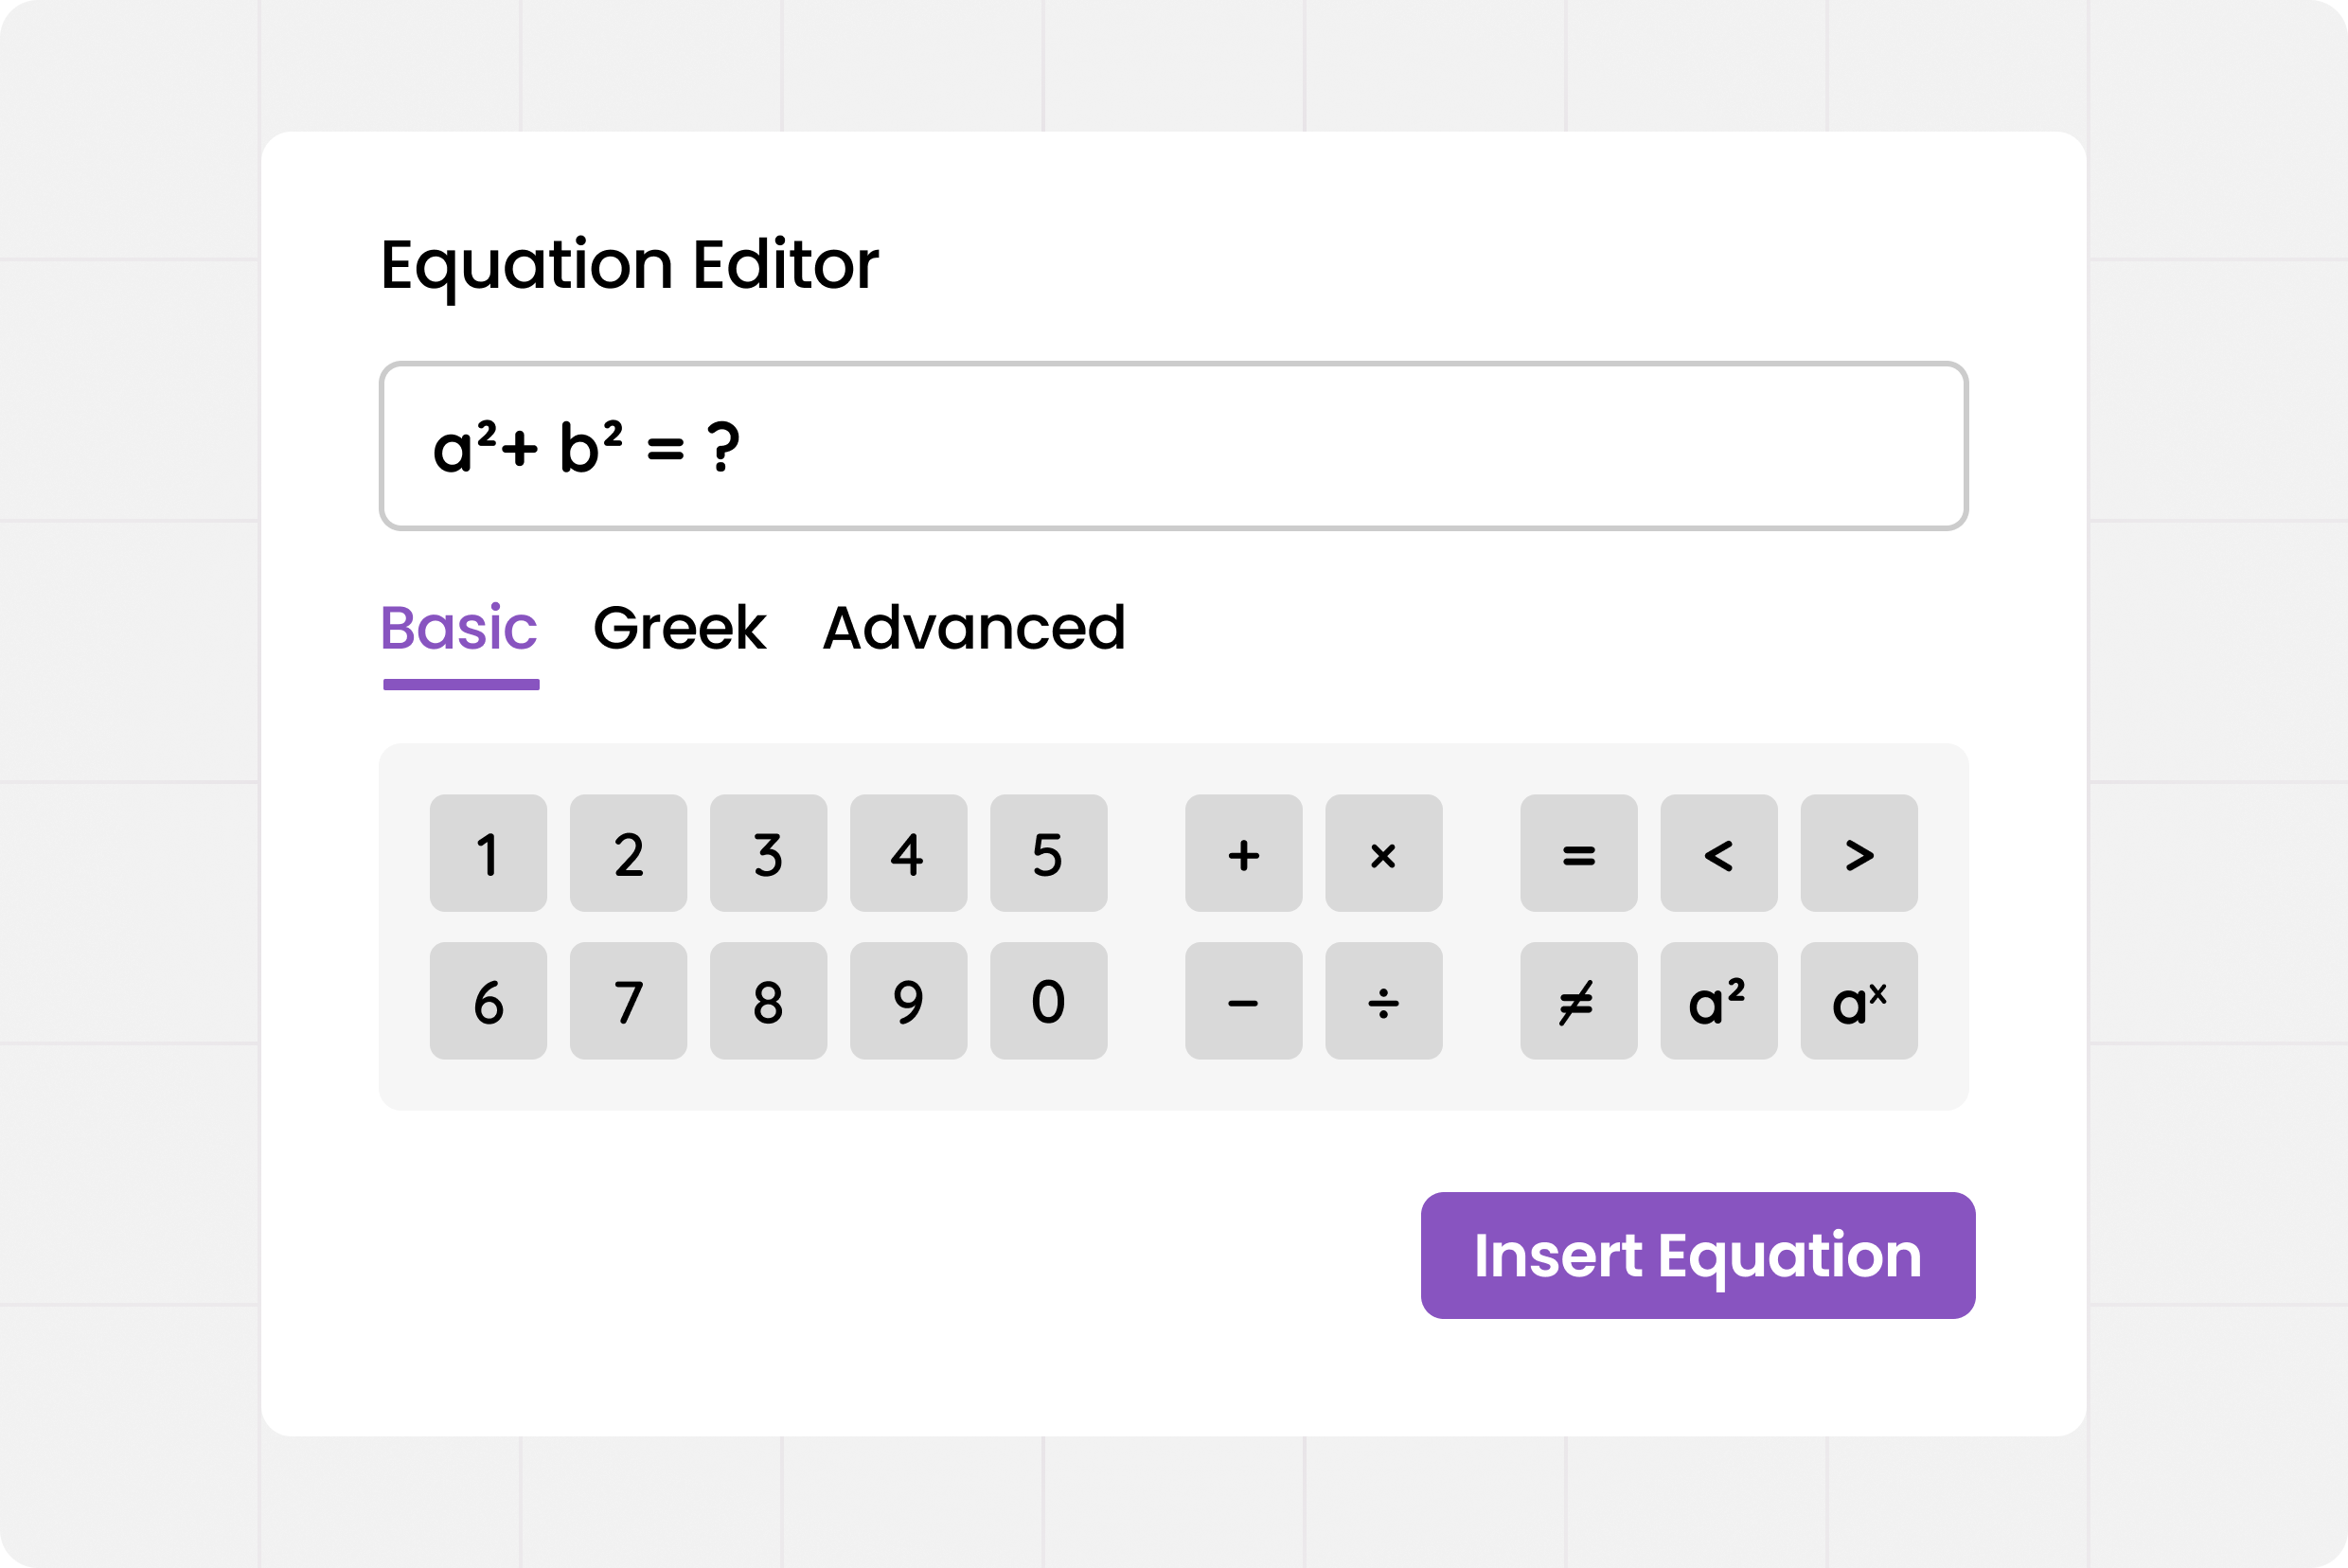Switch to the Greek tab

[x=679, y=628]
